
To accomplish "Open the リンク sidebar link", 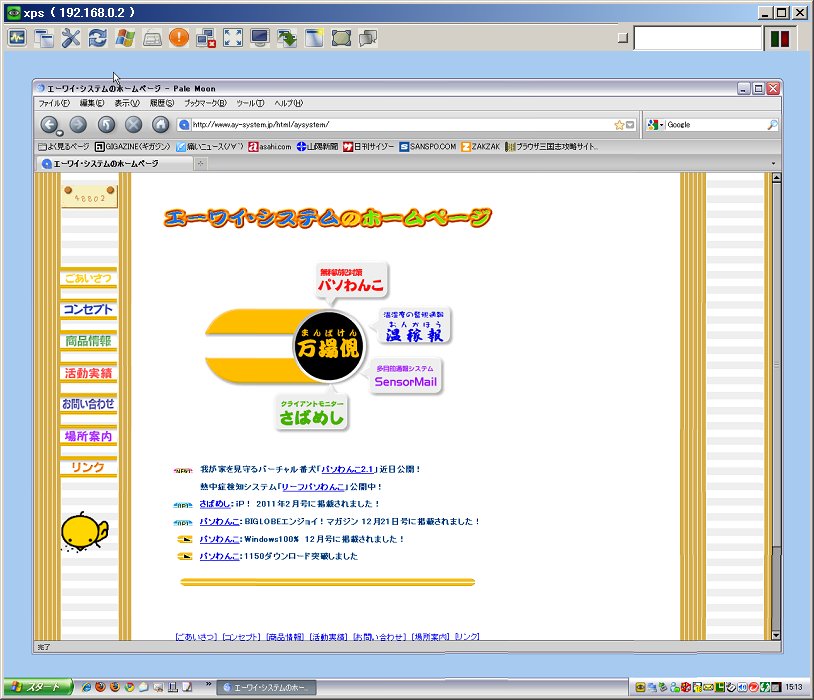I will pyautogui.click(x=89, y=467).
